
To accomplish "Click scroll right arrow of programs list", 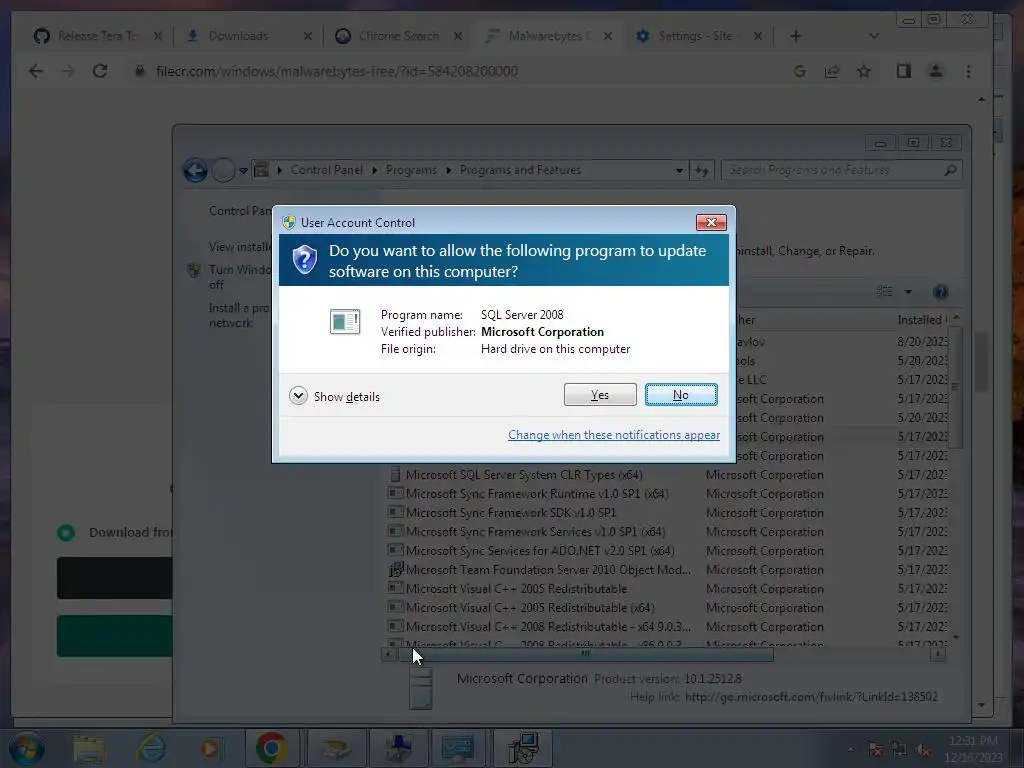I will click(938, 654).
